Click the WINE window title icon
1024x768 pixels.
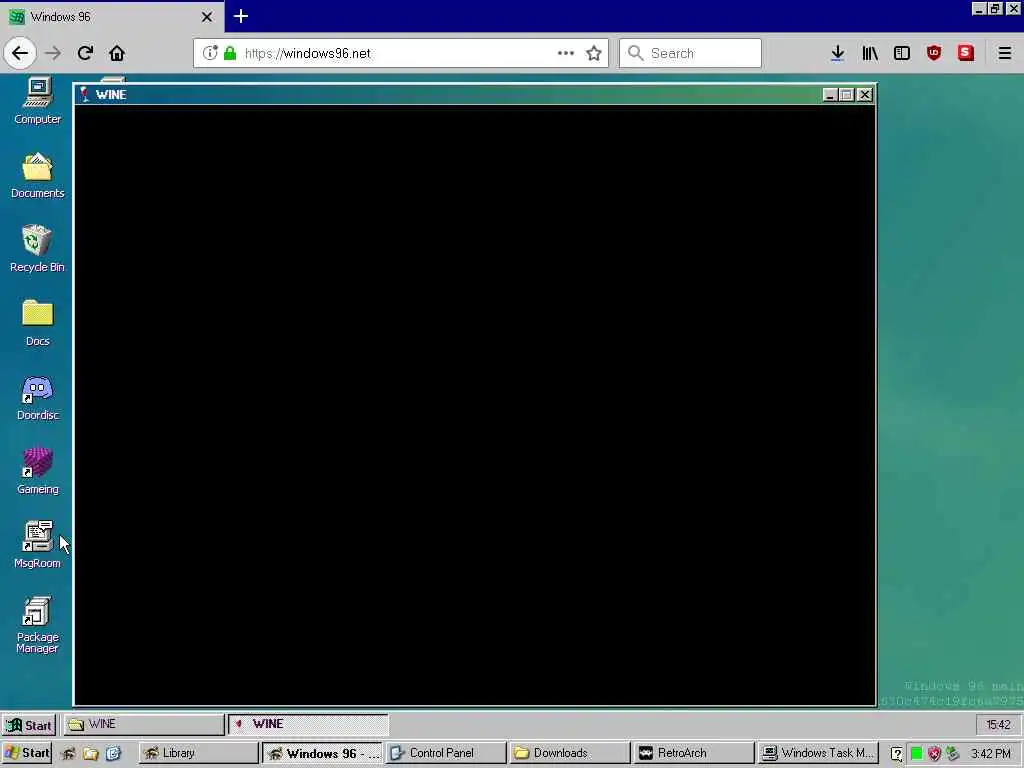84,95
